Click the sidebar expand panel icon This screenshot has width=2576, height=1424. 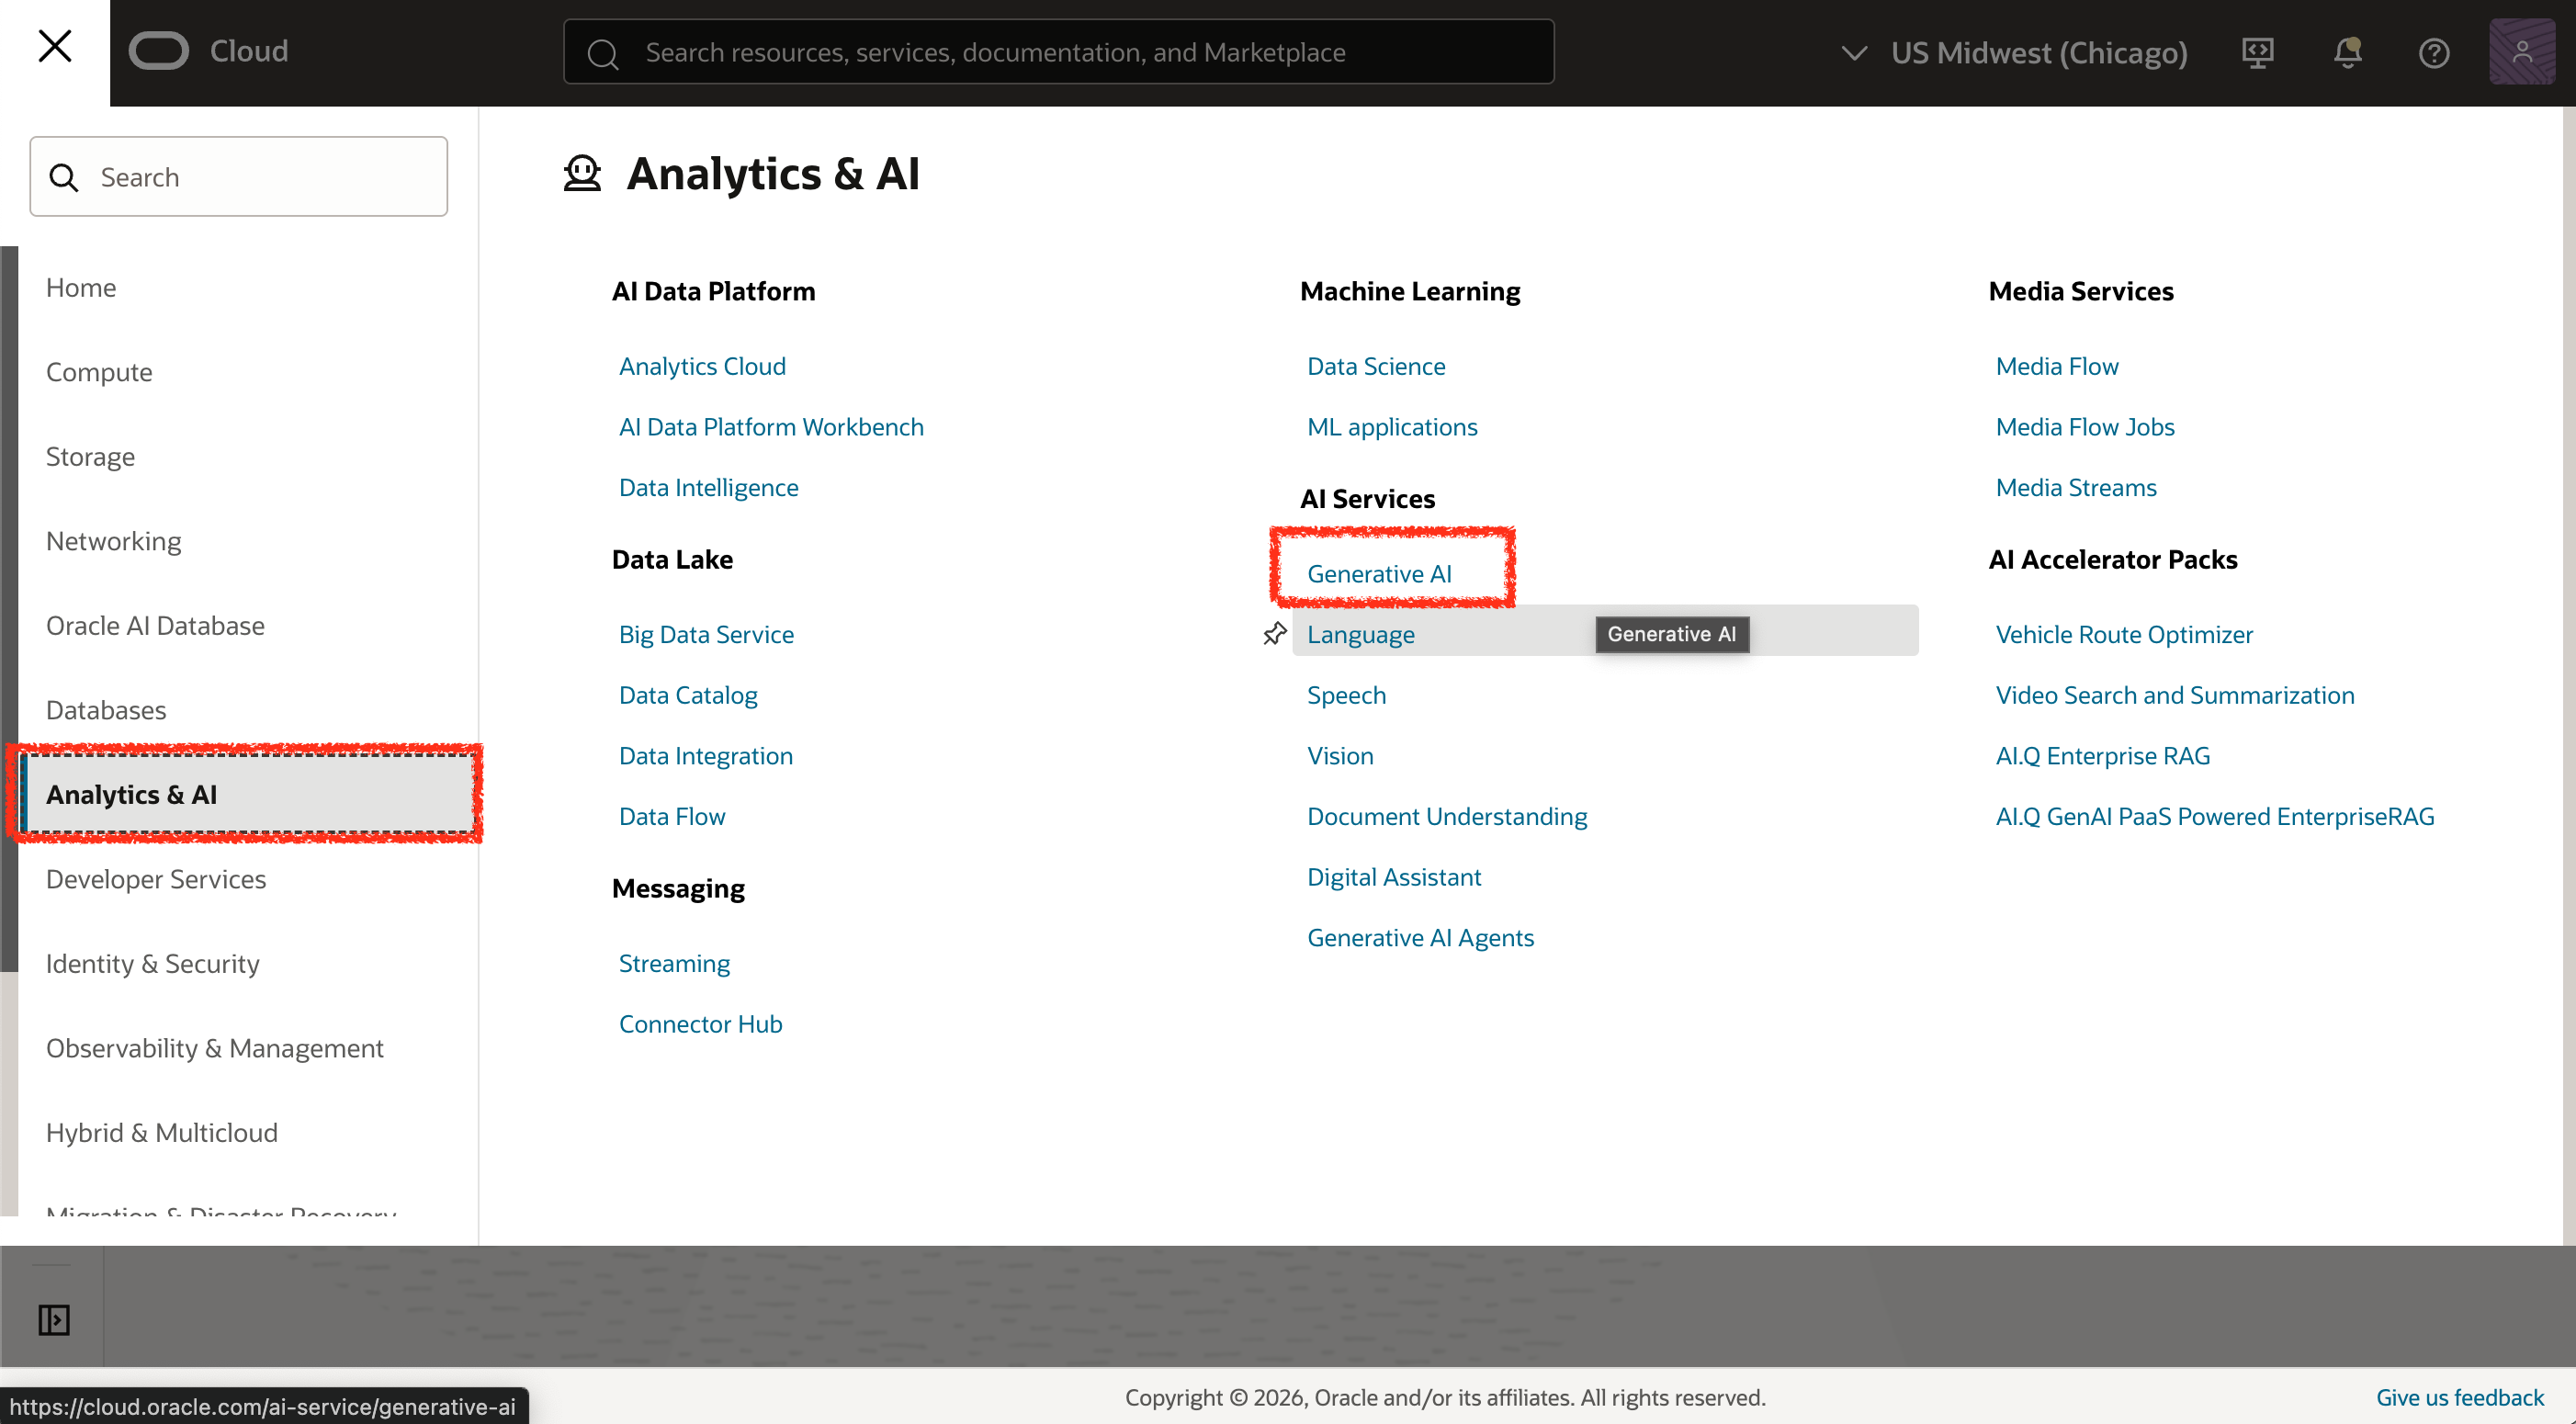54,1319
